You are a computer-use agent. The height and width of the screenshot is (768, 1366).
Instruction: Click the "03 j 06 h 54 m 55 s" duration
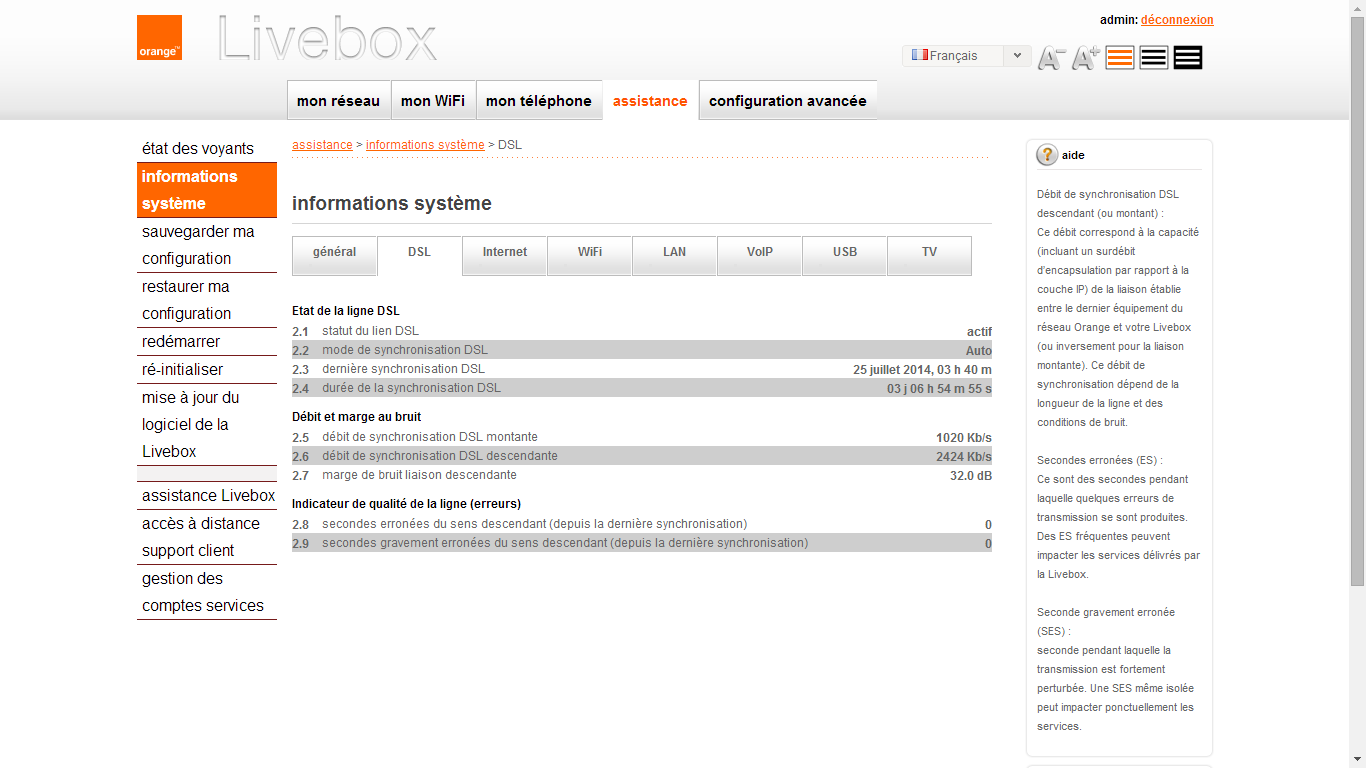[939, 388]
